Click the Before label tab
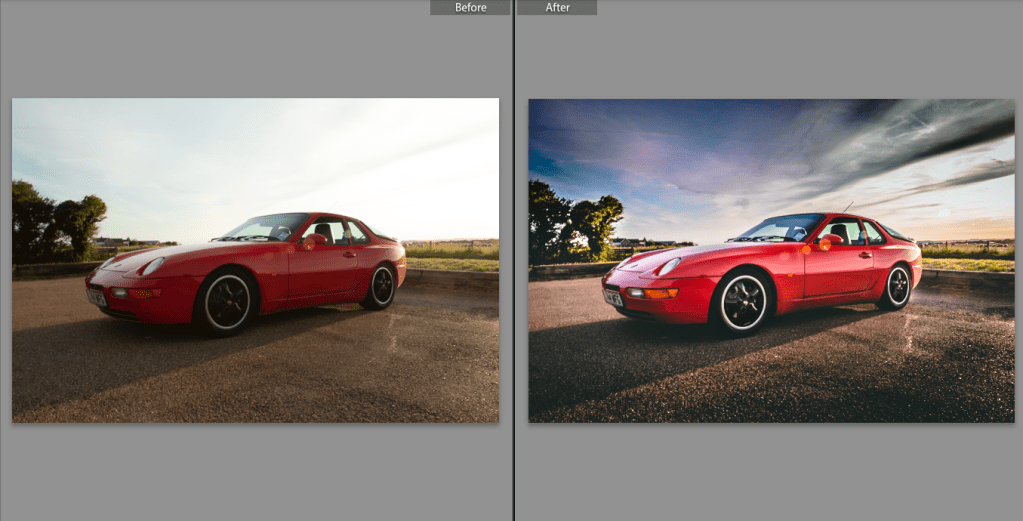This screenshot has height=521, width=1023. [470, 7]
